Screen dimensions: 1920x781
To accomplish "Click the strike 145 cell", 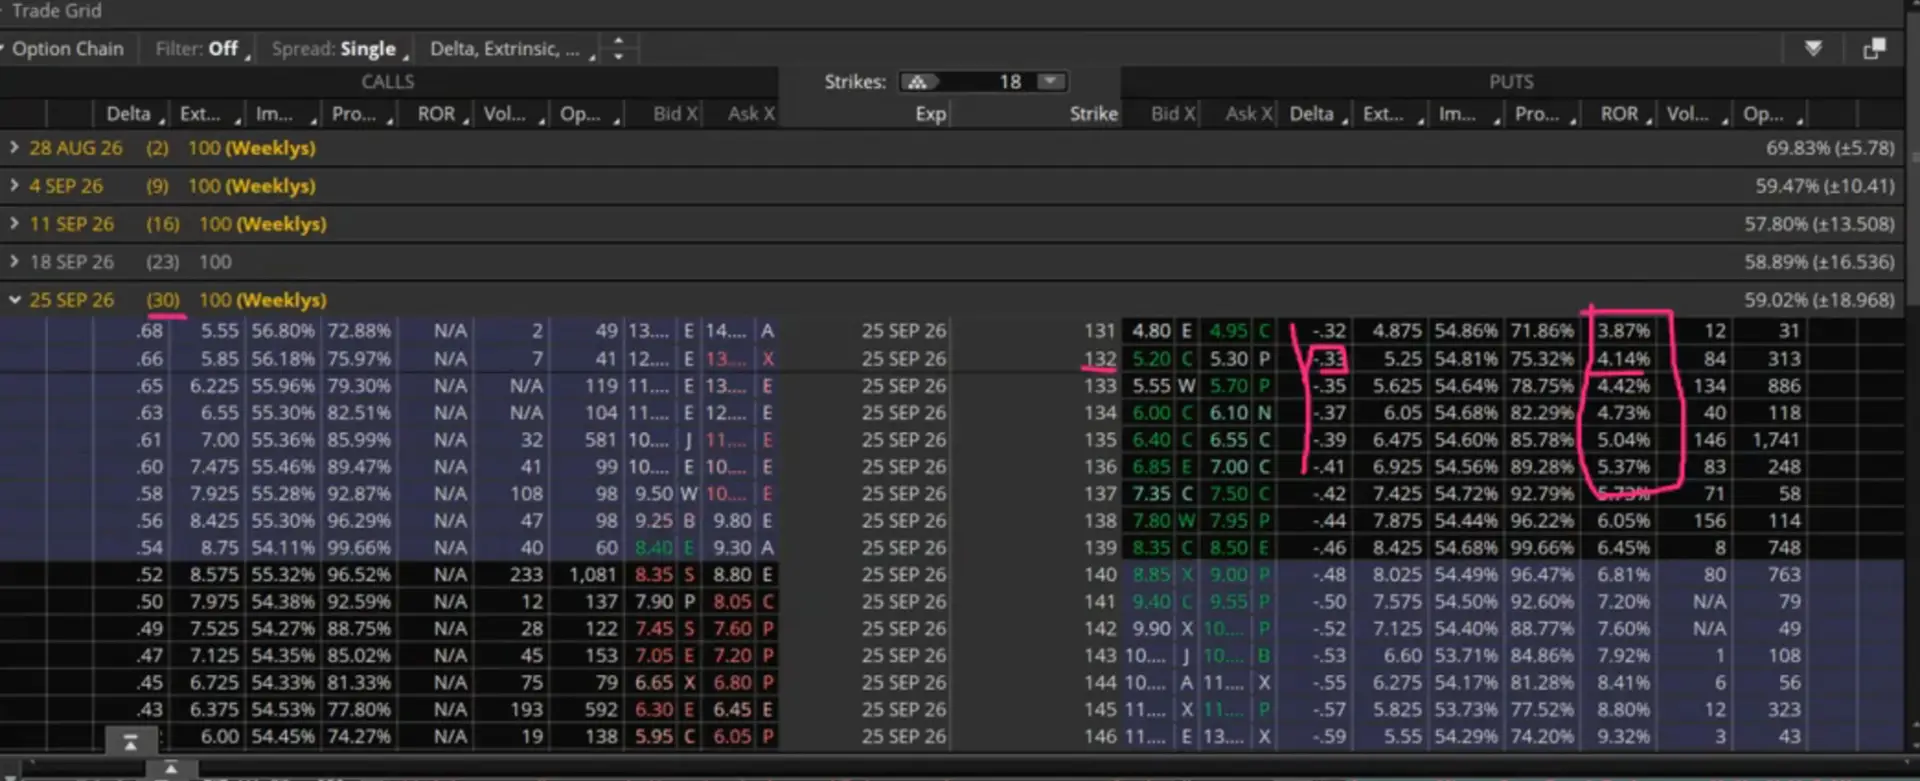I will (1099, 709).
